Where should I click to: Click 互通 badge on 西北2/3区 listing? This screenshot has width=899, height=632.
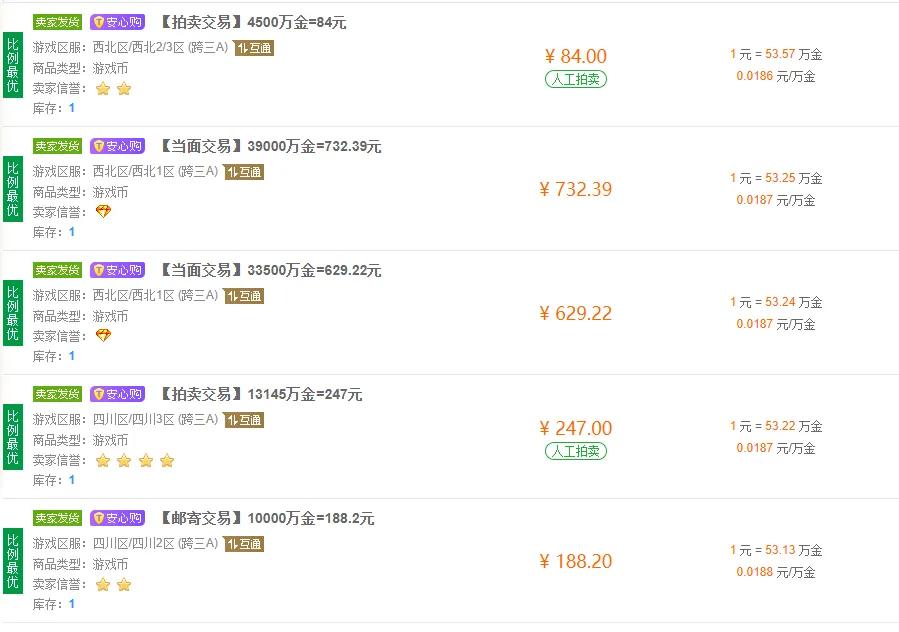point(254,48)
